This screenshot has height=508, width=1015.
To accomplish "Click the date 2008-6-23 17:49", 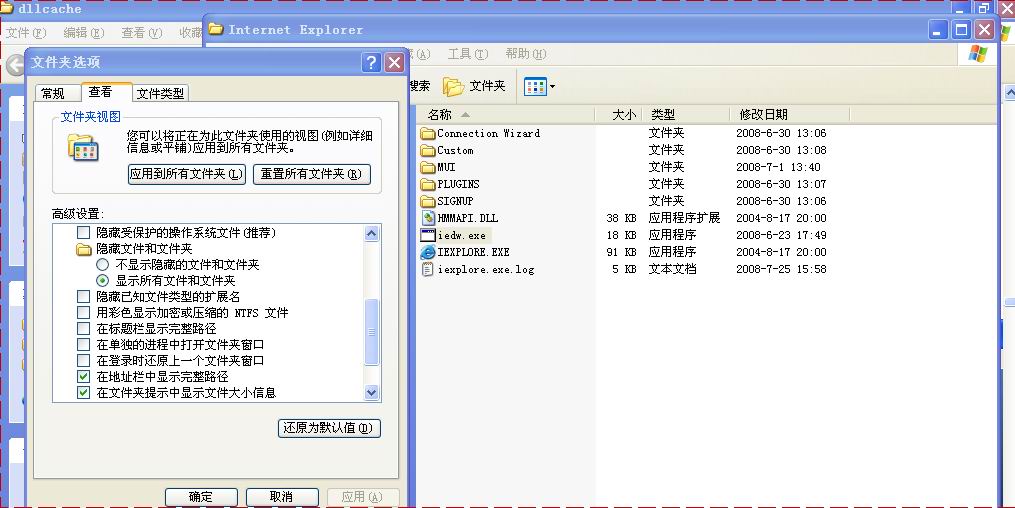I will (x=781, y=235).
